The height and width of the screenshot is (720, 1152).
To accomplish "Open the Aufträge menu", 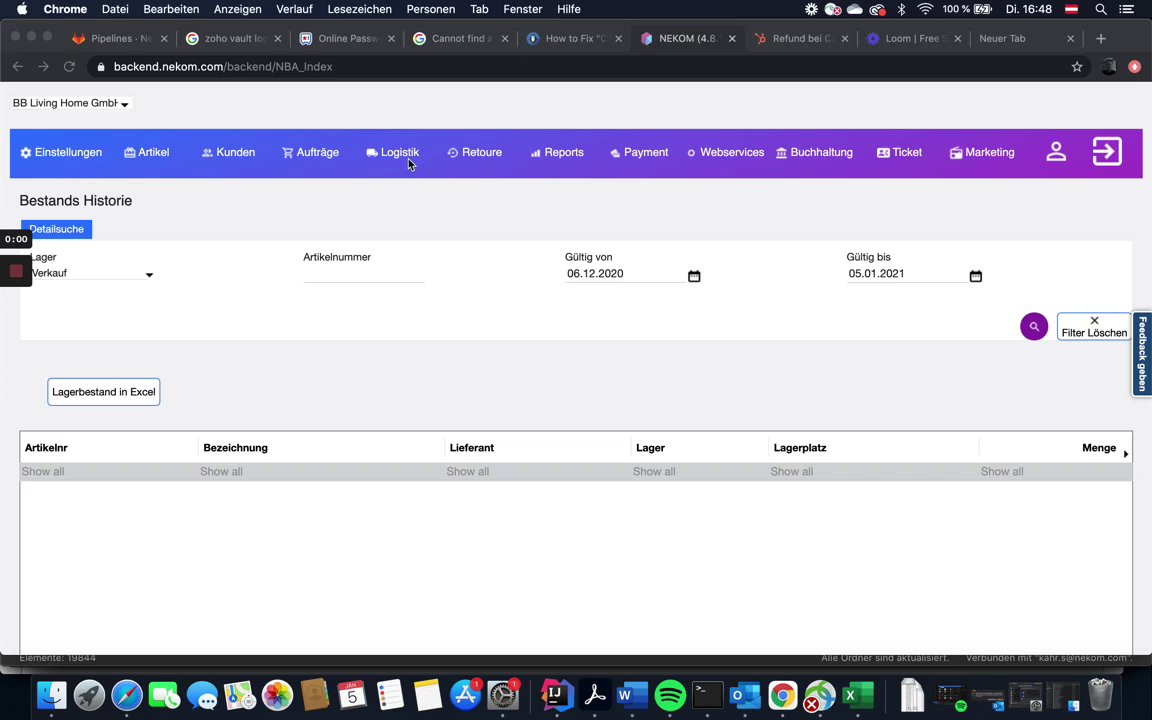I will (x=310, y=153).
